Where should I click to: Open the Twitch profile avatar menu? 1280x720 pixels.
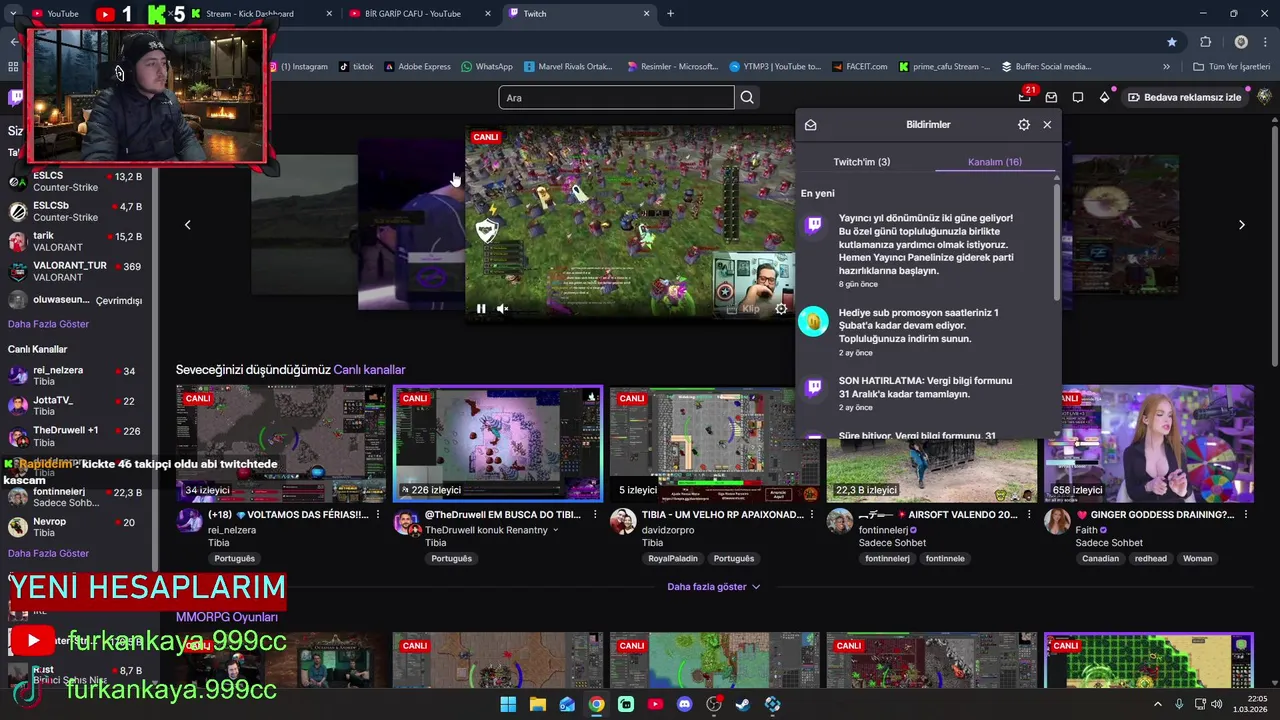coord(1264,97)
